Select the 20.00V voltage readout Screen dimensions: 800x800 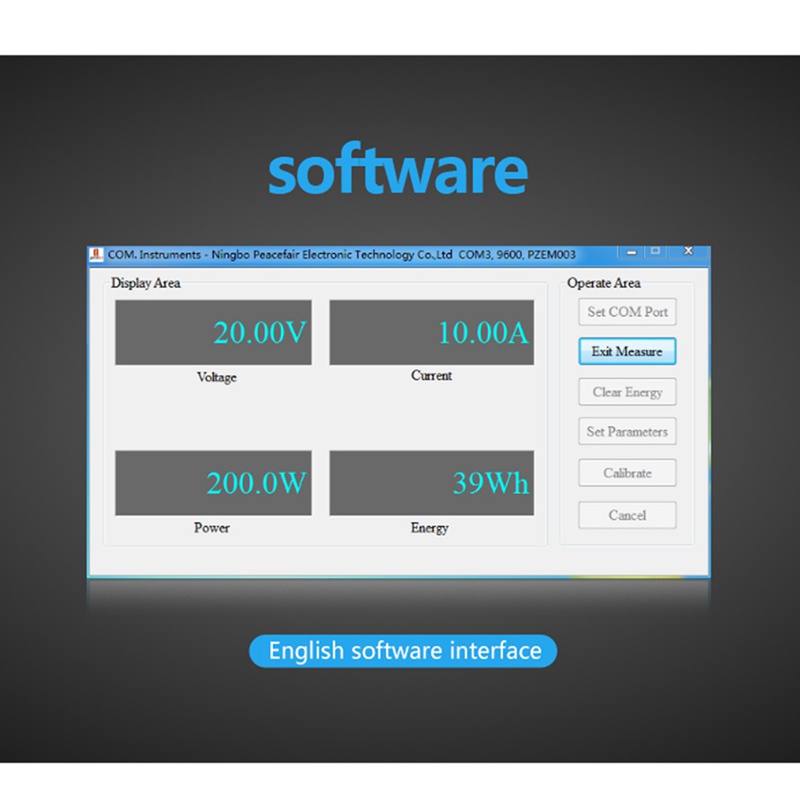tap(213, 333)
